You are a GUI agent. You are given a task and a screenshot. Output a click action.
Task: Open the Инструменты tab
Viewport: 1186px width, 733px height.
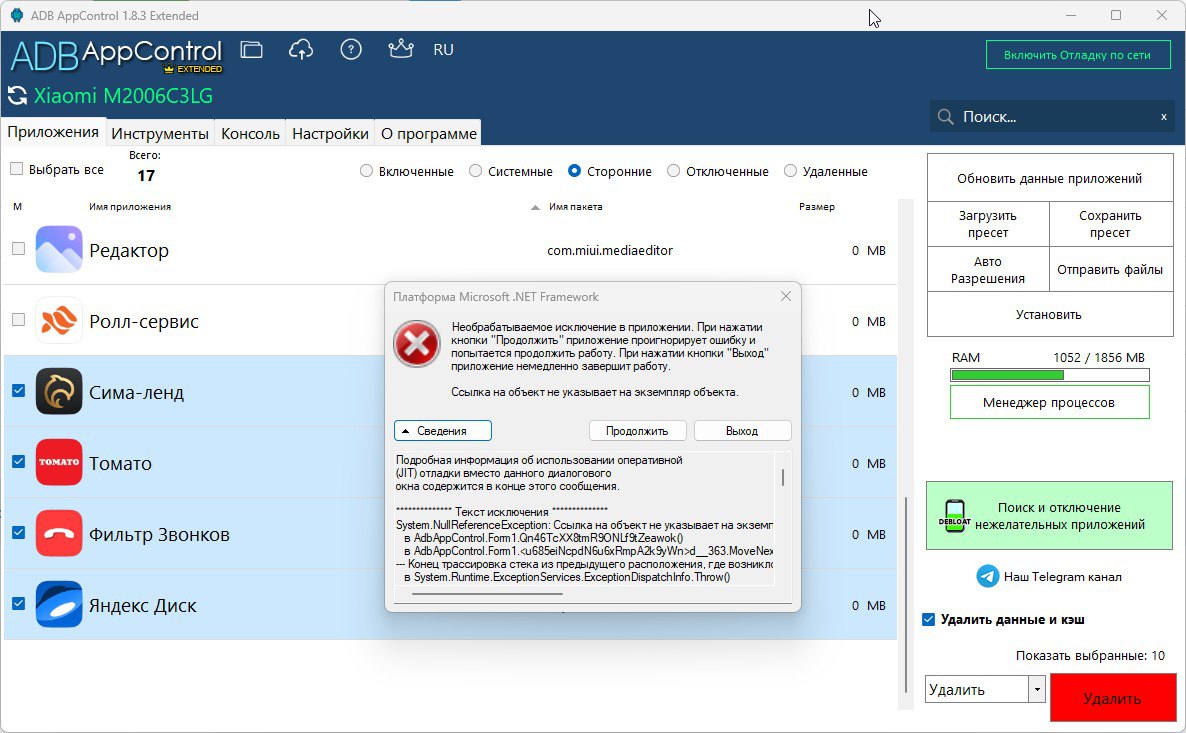(160, 133)
